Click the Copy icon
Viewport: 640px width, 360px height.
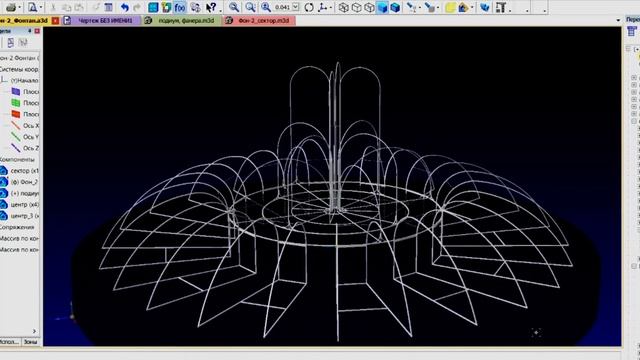pyautogui.click(x=66, y=7)
